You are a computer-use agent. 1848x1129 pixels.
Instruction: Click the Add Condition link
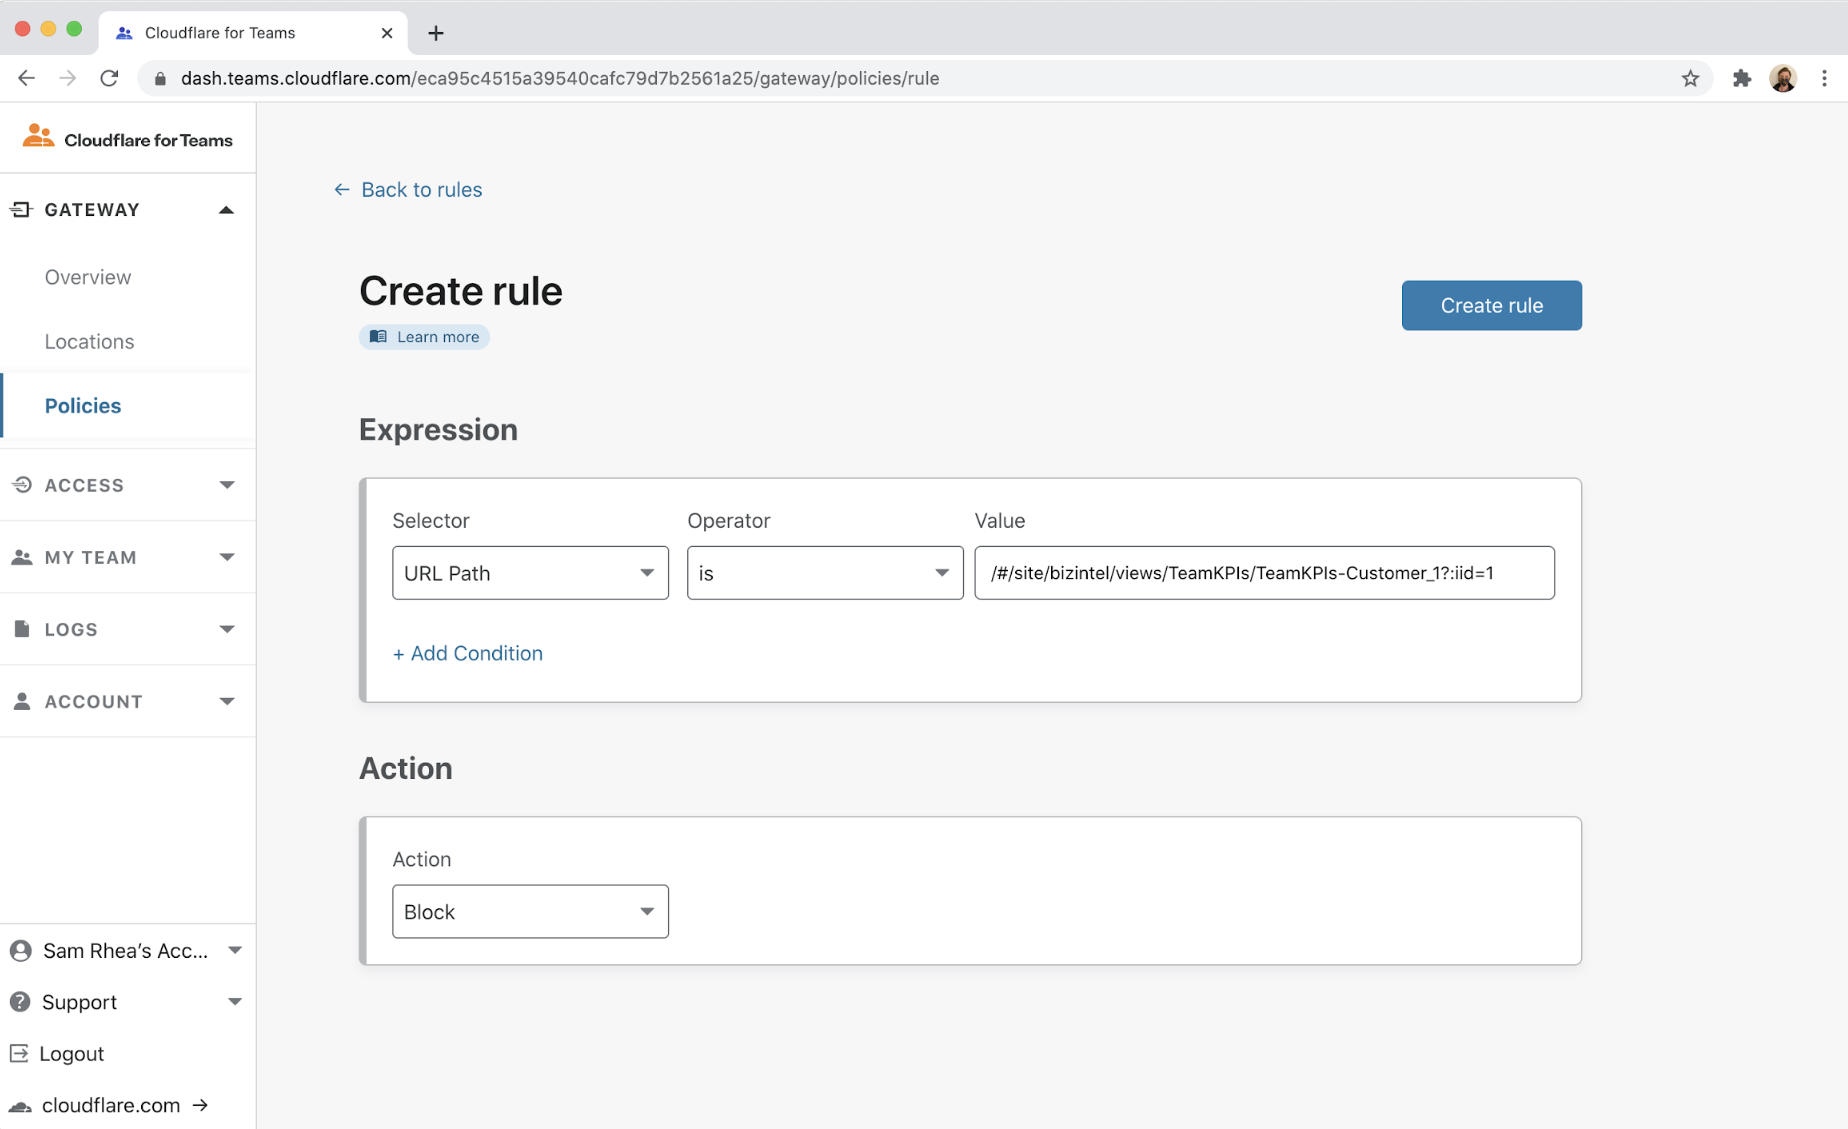click(x=468, y=653)
